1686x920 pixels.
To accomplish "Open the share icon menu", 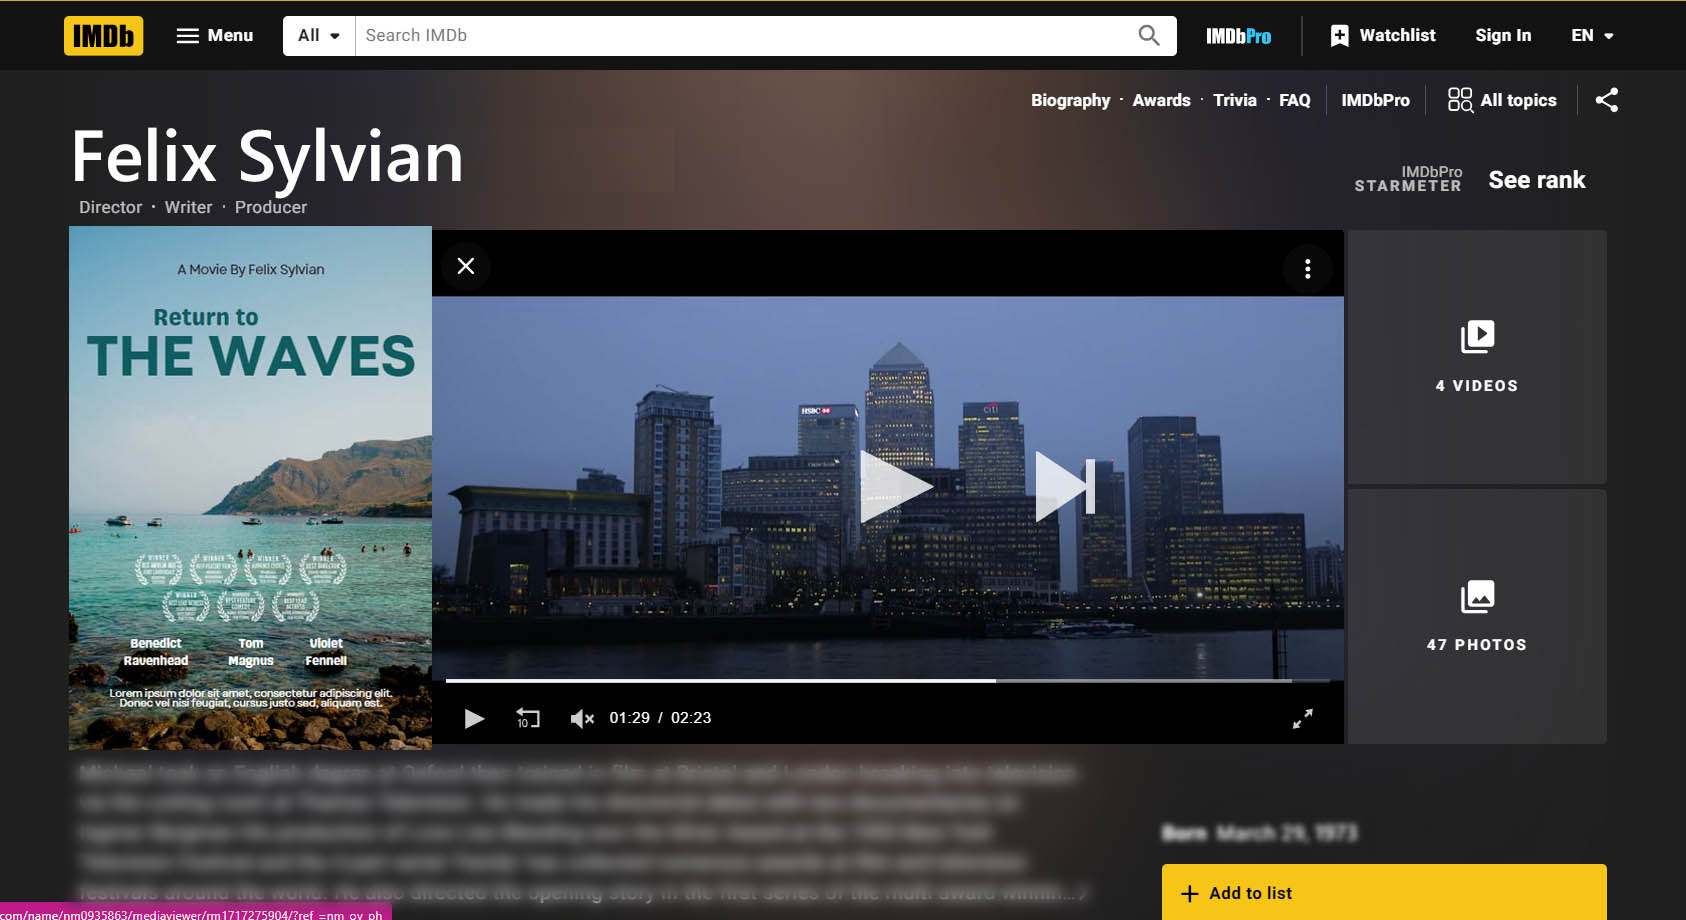I will click(x=1606, y=100).
